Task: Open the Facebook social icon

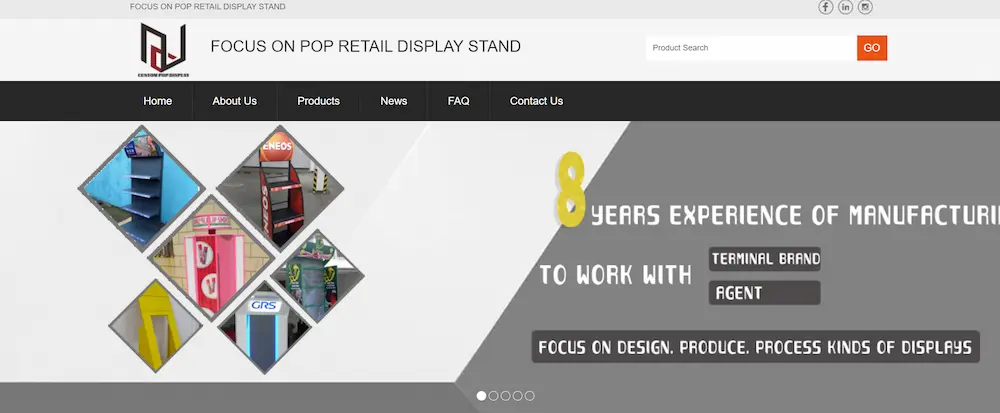Action: point(826,7)
